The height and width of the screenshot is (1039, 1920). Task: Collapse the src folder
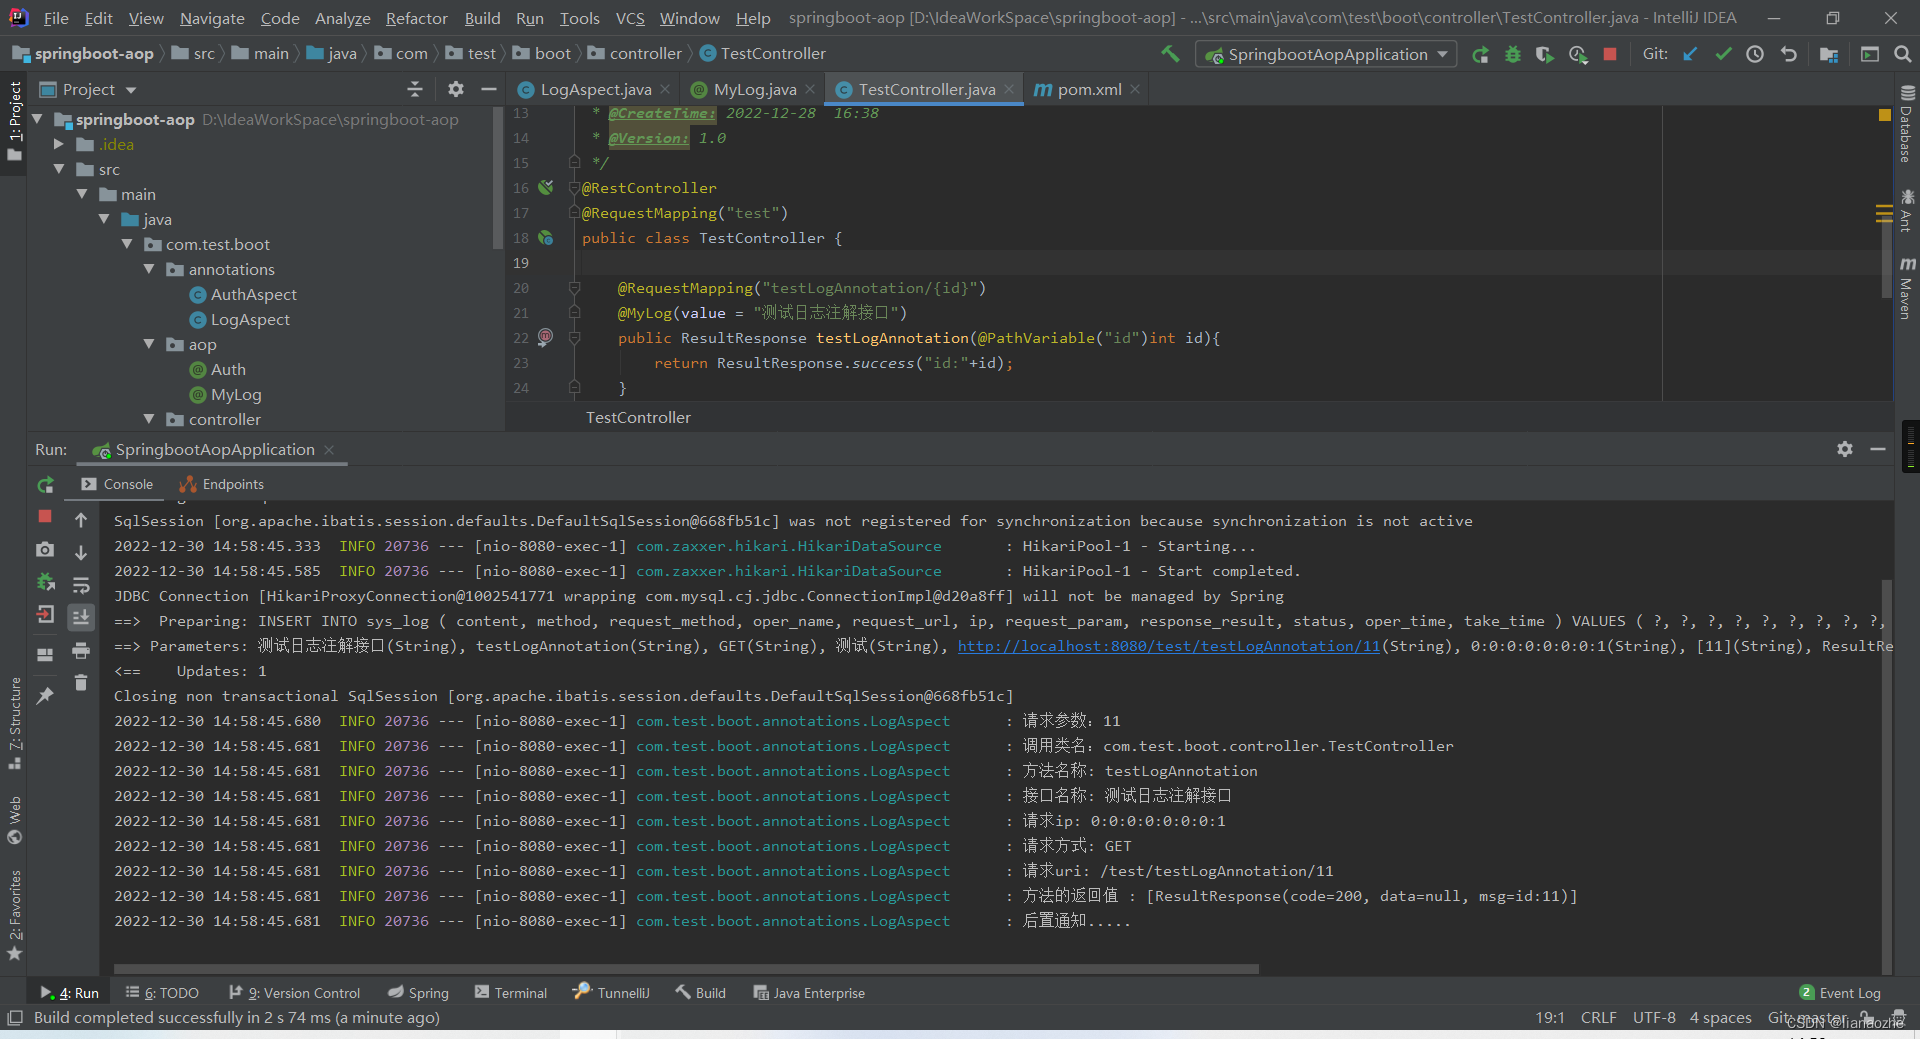click(x=59, y=169)
